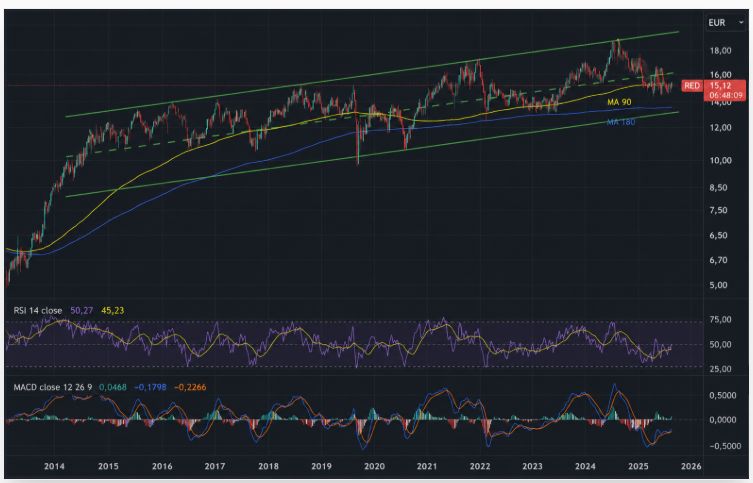This screenshot has width=753, height=483.
Task: Click 2019 on the time axis
Action: [321, 466]
